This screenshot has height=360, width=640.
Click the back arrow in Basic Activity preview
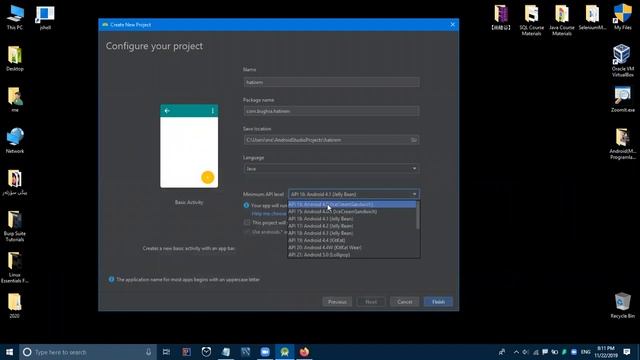tap(167, 111)
